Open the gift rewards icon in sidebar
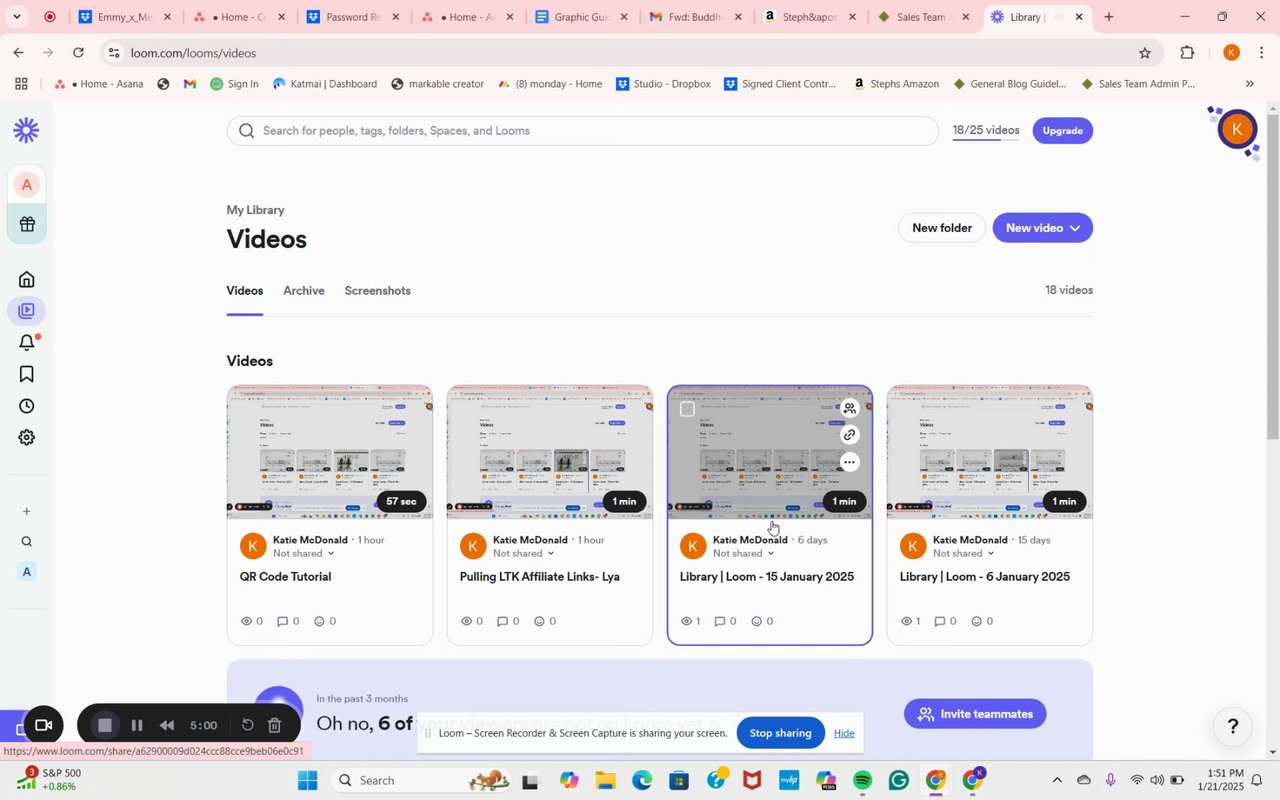 point(27,224)
